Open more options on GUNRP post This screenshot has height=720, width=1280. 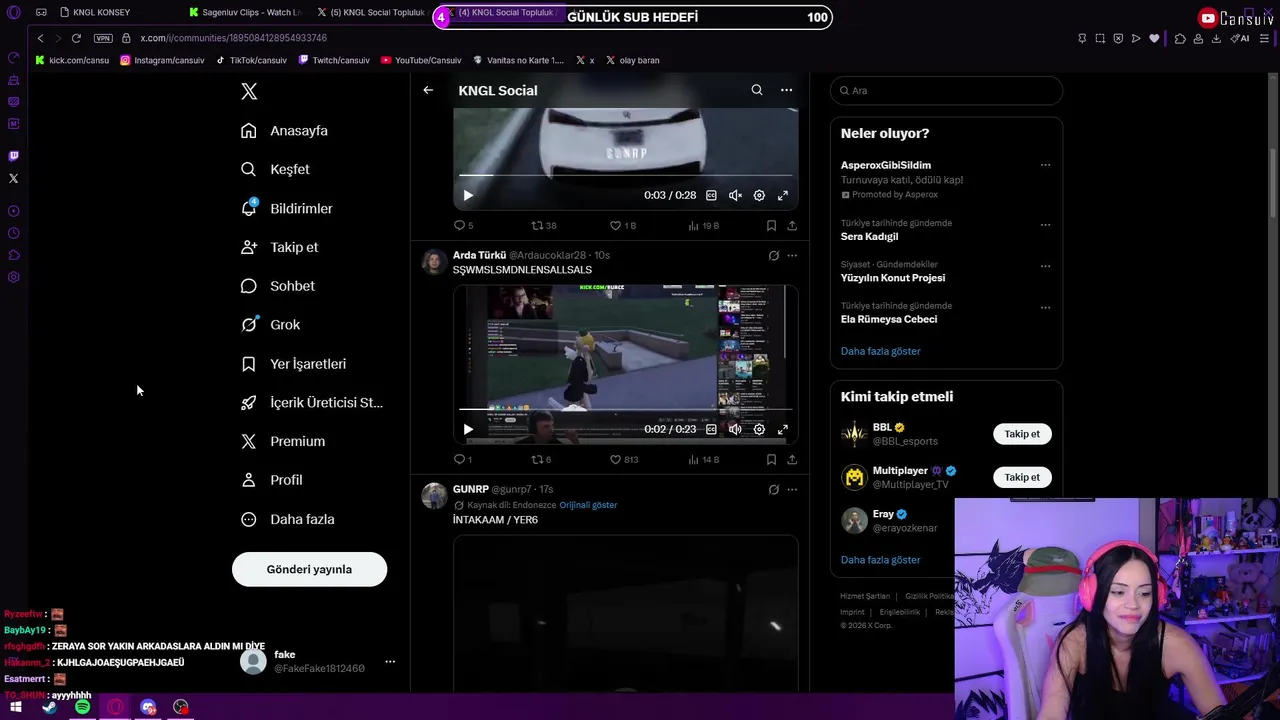(x=792, y=490)
